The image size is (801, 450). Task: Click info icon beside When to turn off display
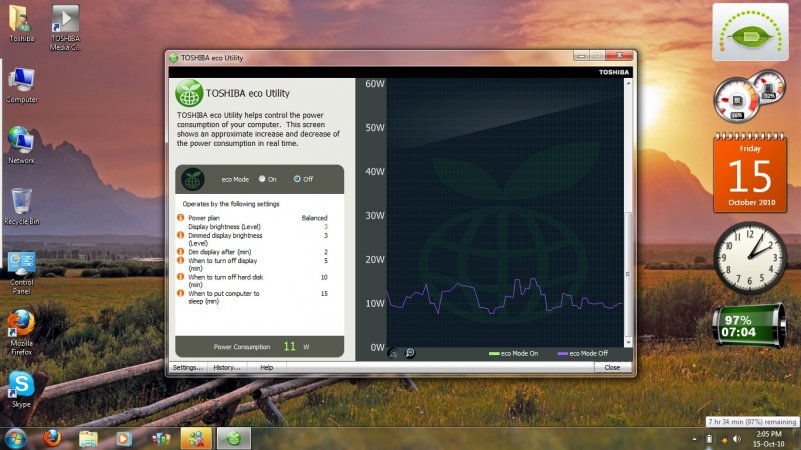click(180, 260)
